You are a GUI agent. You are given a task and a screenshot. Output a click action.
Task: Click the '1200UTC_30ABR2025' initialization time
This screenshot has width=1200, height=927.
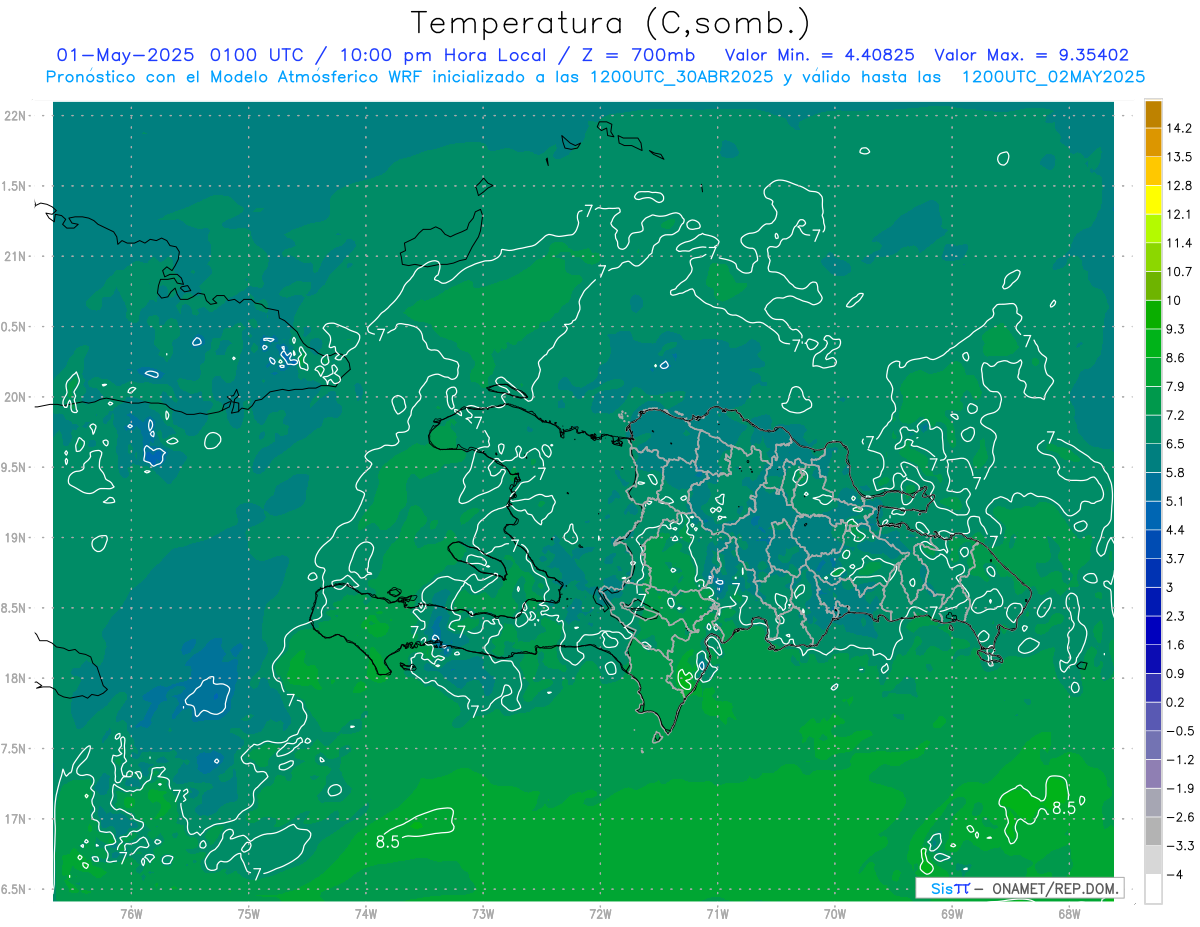680,77
